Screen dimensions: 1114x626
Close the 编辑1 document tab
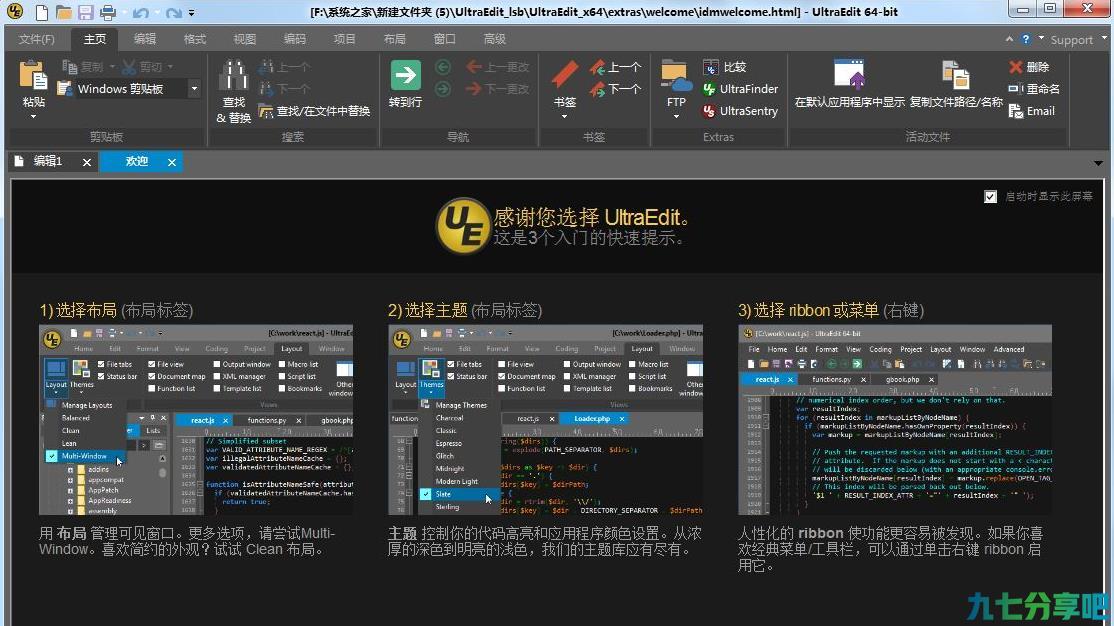[87, 162]
